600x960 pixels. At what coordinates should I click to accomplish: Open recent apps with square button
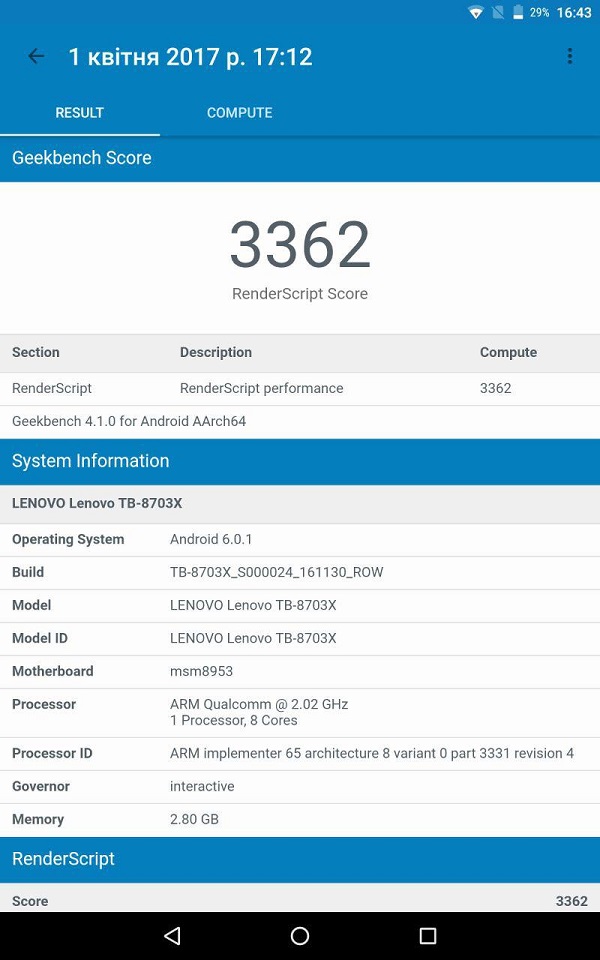428,936
